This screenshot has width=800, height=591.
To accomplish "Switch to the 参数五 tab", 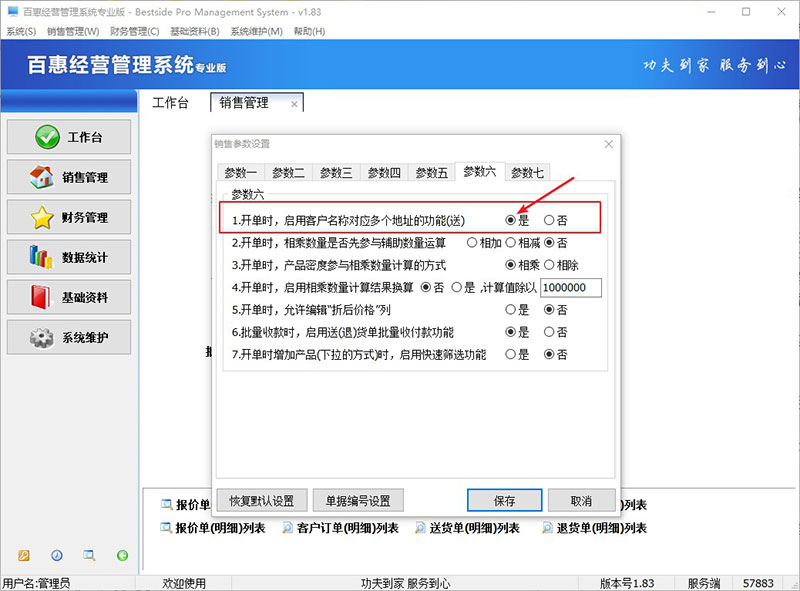I will pos(432,173).
